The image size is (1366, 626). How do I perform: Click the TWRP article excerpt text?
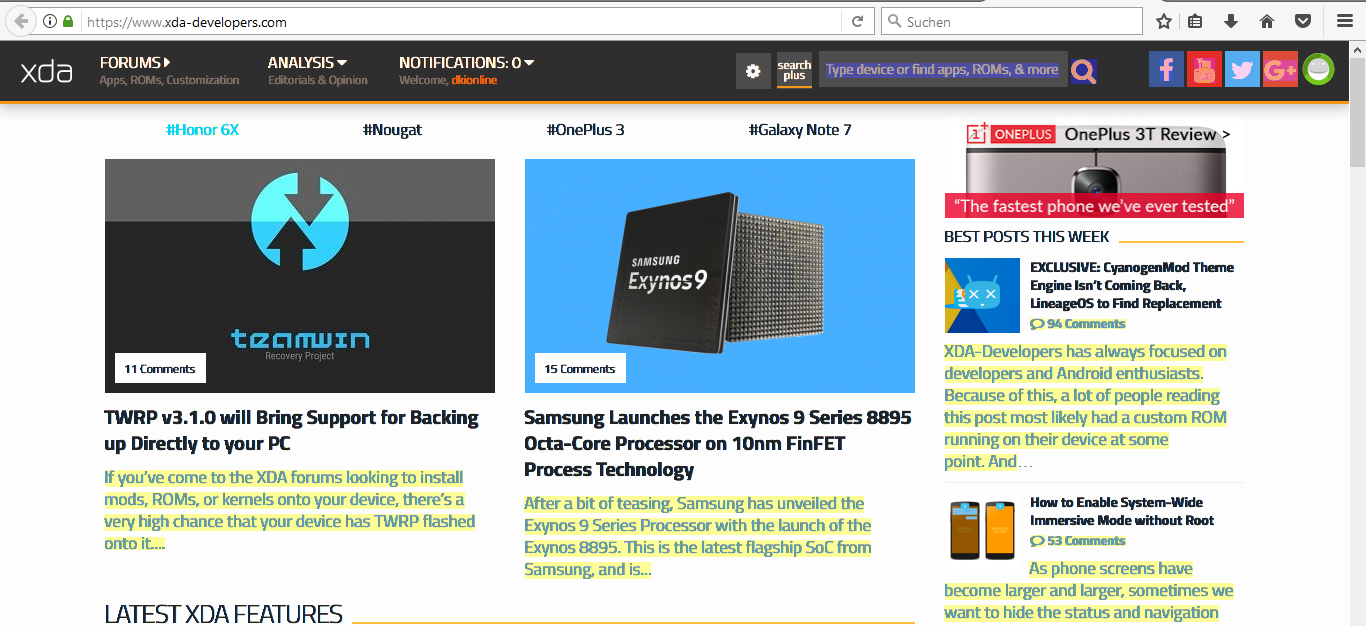(290, 510)
